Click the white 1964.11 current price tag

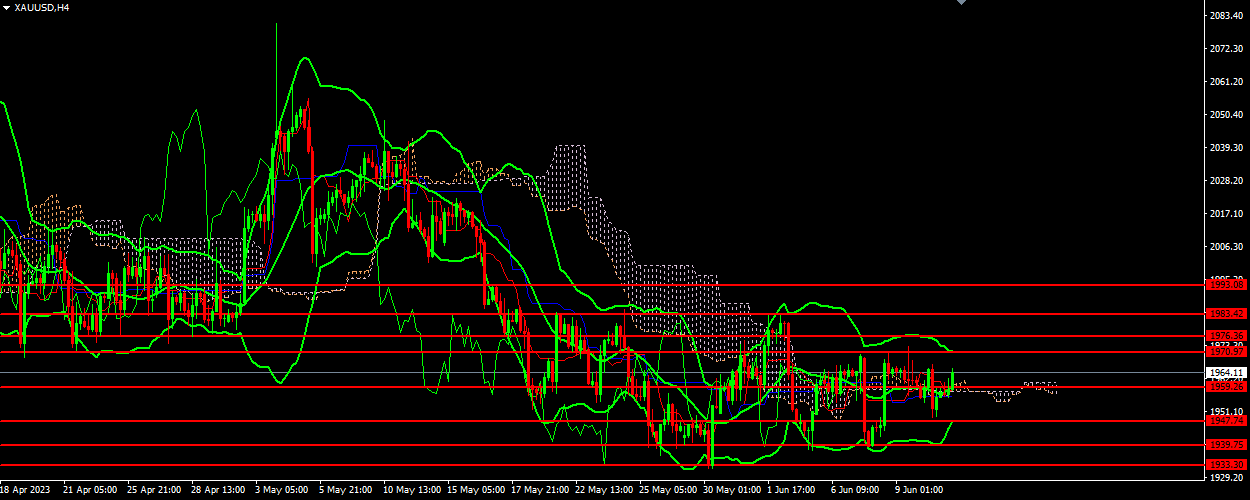pos(1226,373)
